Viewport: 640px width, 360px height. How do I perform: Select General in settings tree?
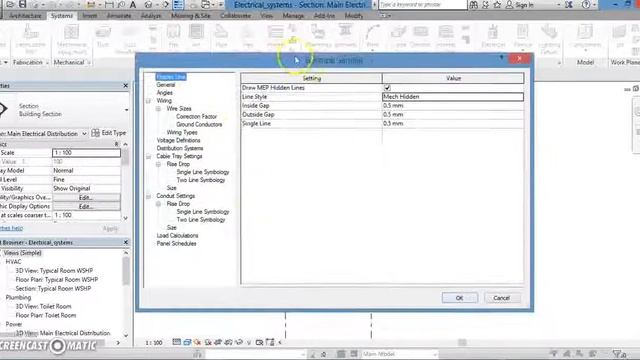[x=165, y=85]
